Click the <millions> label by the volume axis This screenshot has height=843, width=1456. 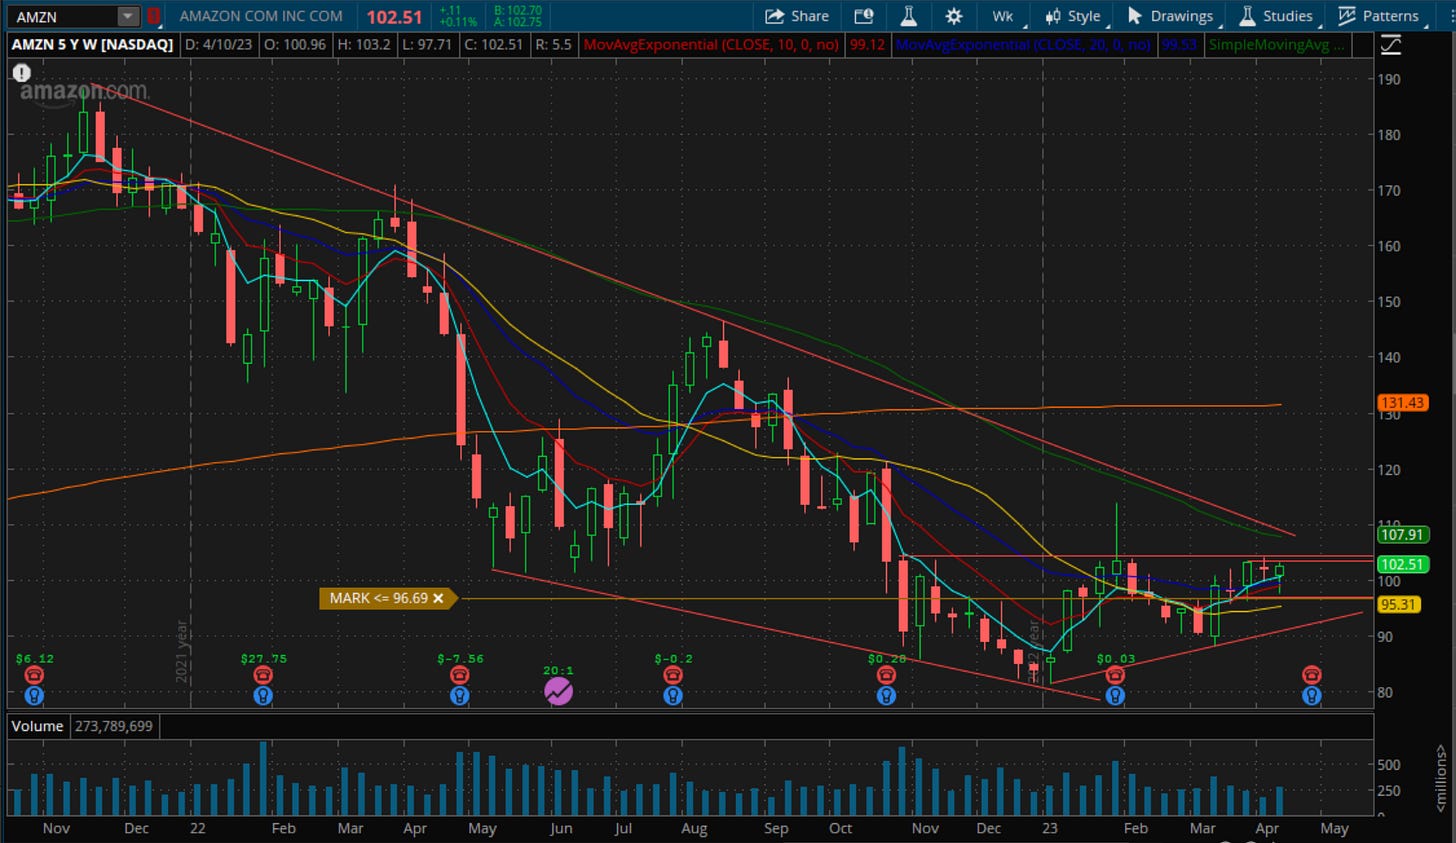pyautogui.click(x=1441, y=777)
